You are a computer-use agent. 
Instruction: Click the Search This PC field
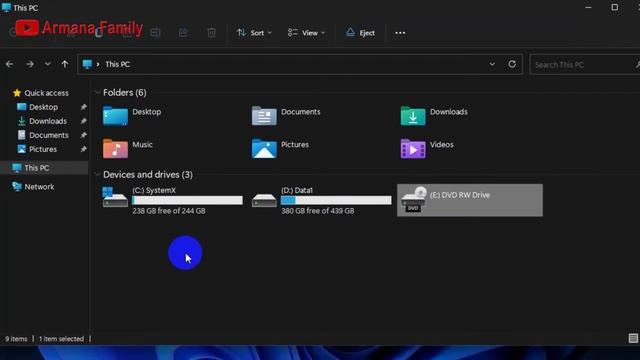click(x=584, y=64)
